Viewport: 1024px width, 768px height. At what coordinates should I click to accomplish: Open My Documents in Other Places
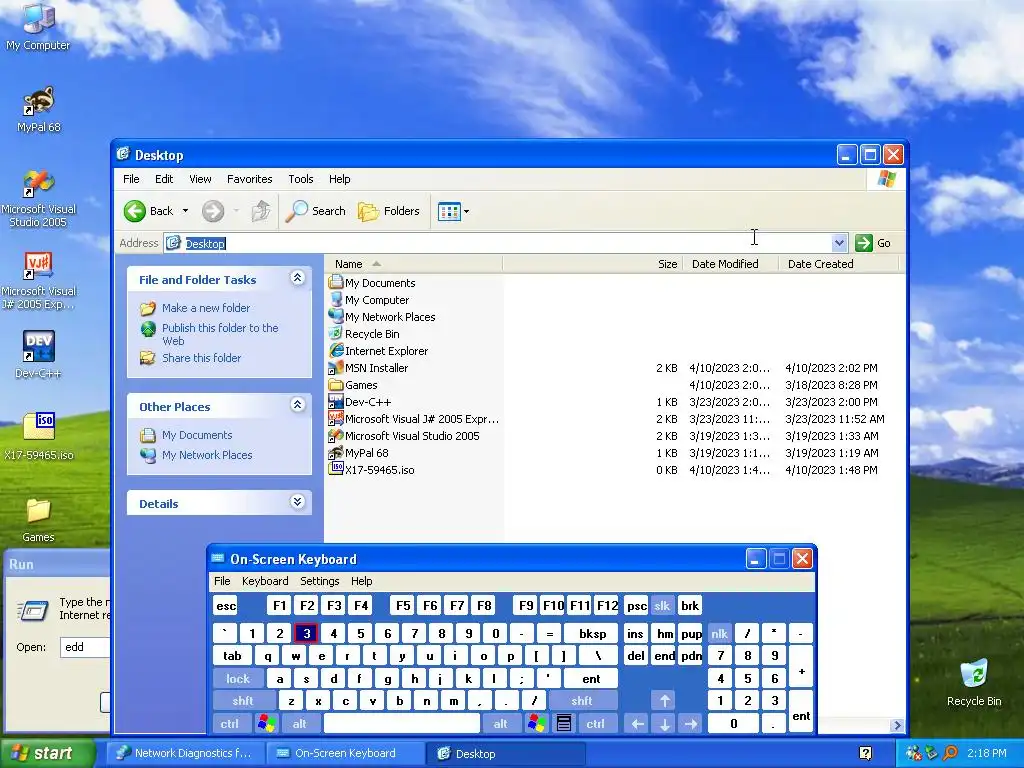[x=197, y=435]
